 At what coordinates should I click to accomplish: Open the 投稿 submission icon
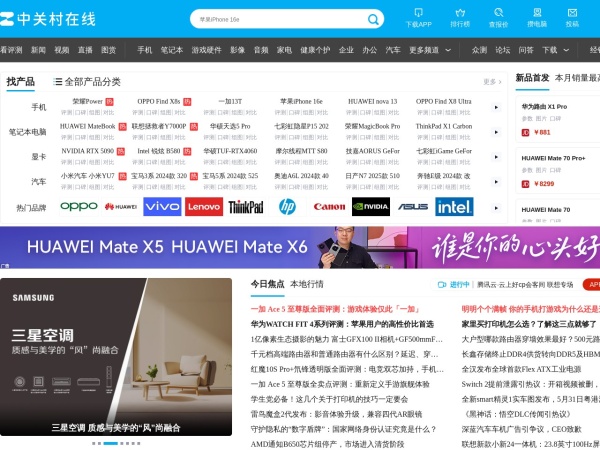[572, 18]
